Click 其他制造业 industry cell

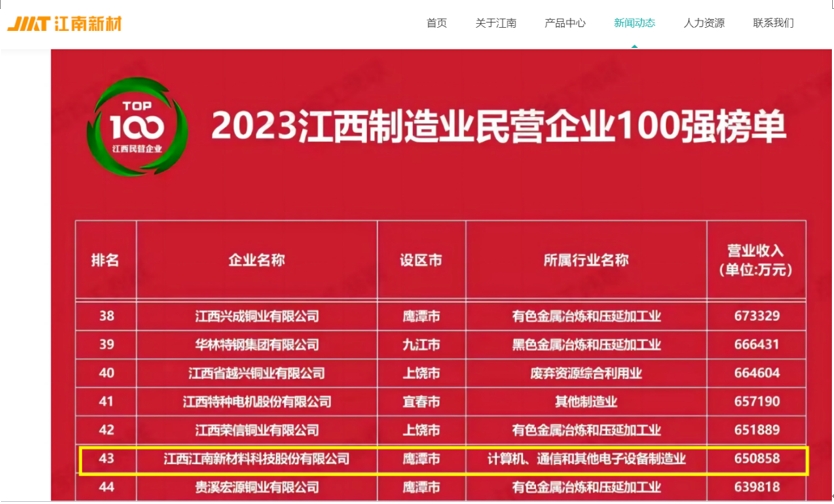[x=586, y=401]
